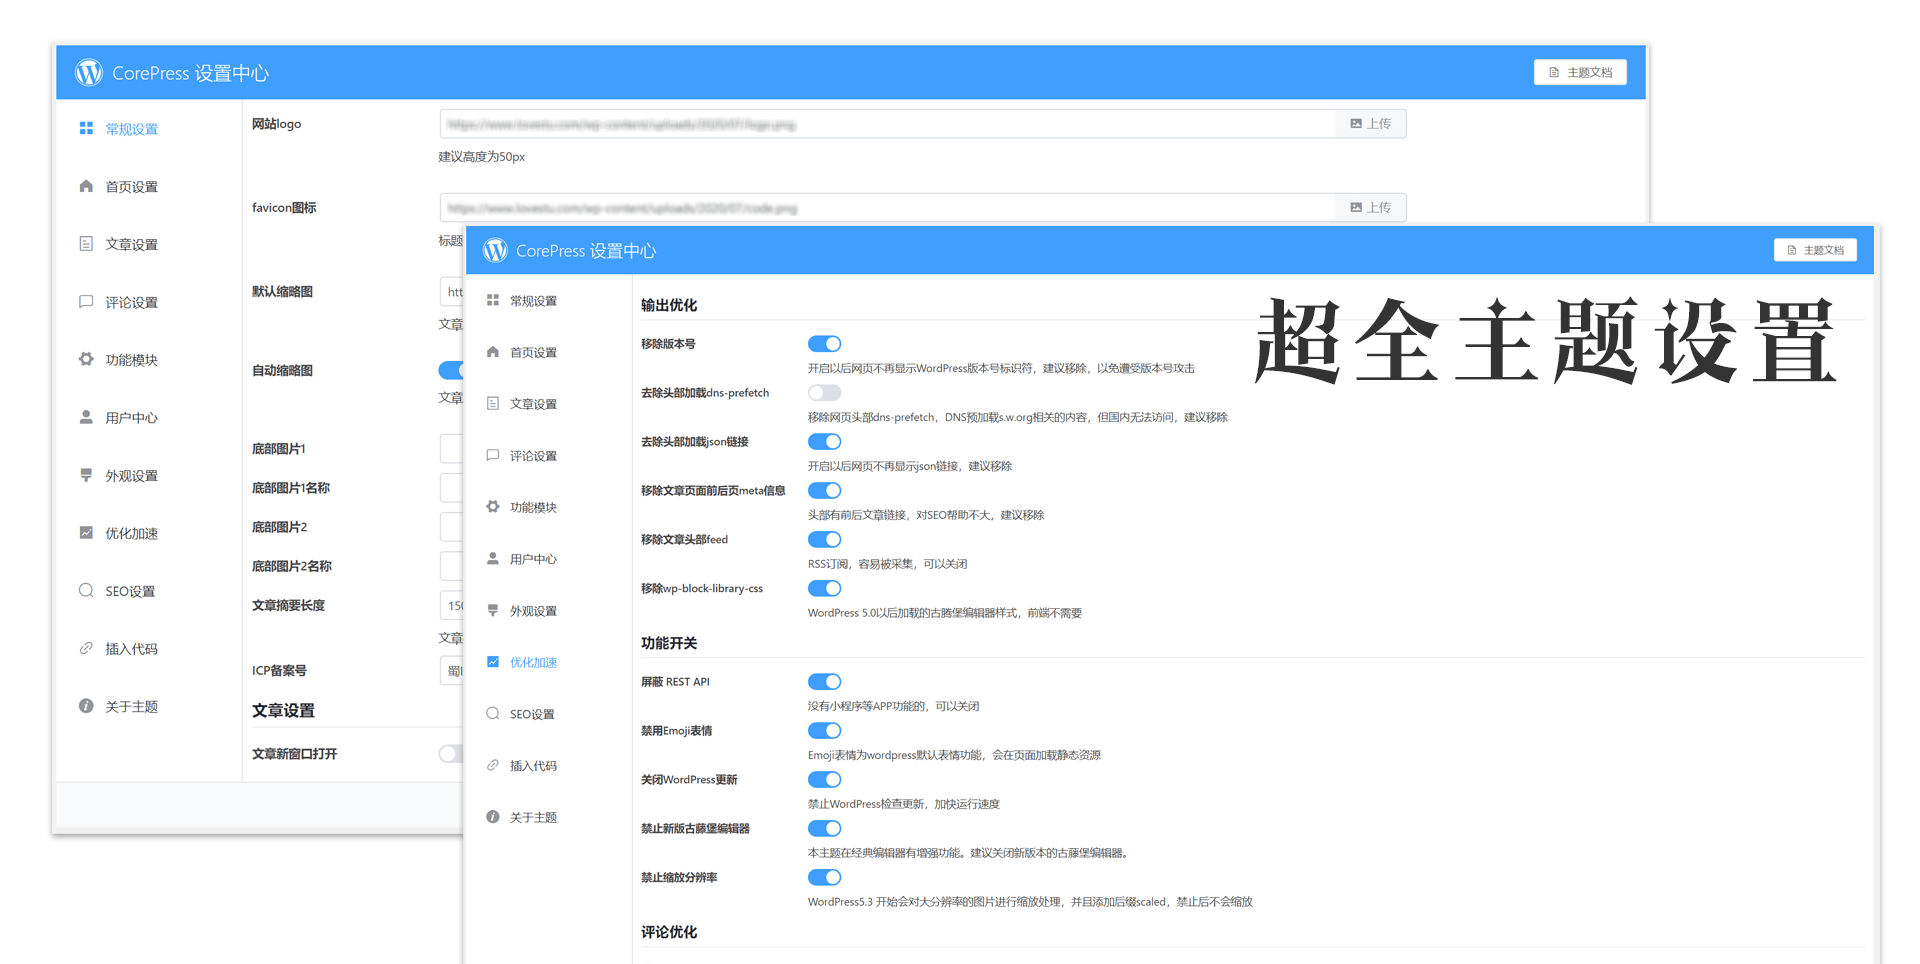Open 文章设置 label in front window sidebar
Viewport: 1920px width, 964px height.
533,404
